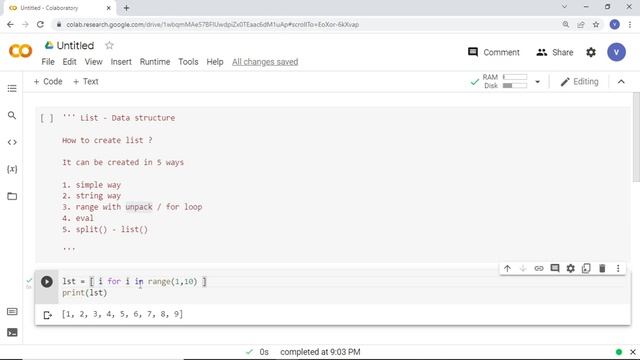Click the output list [1, 2, 3...9]

[x=122, y=314]
